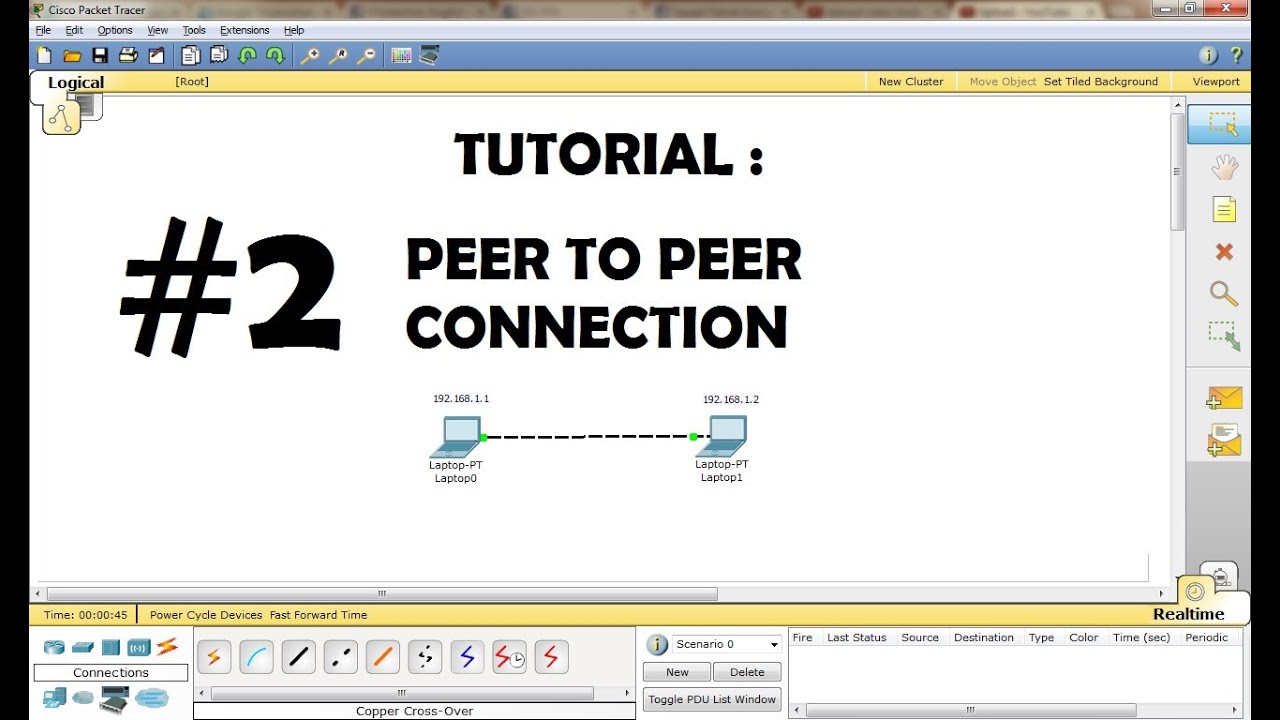Viewport: 1280px width, 720px height.
Task: Print the workspace using the printer icon
Action: (128, 56)
